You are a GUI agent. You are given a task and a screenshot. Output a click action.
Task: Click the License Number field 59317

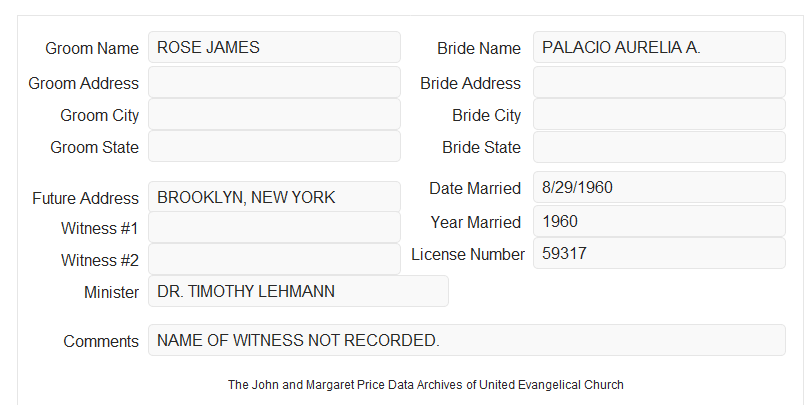point(659,253)
